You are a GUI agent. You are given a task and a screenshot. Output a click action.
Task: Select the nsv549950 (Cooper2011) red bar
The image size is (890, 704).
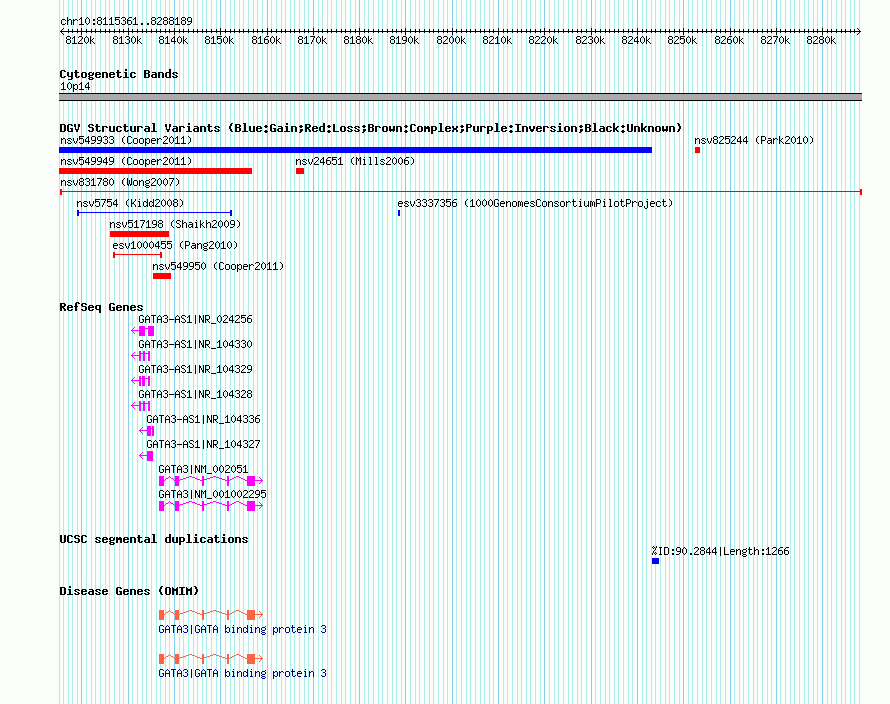pos(162,276)
